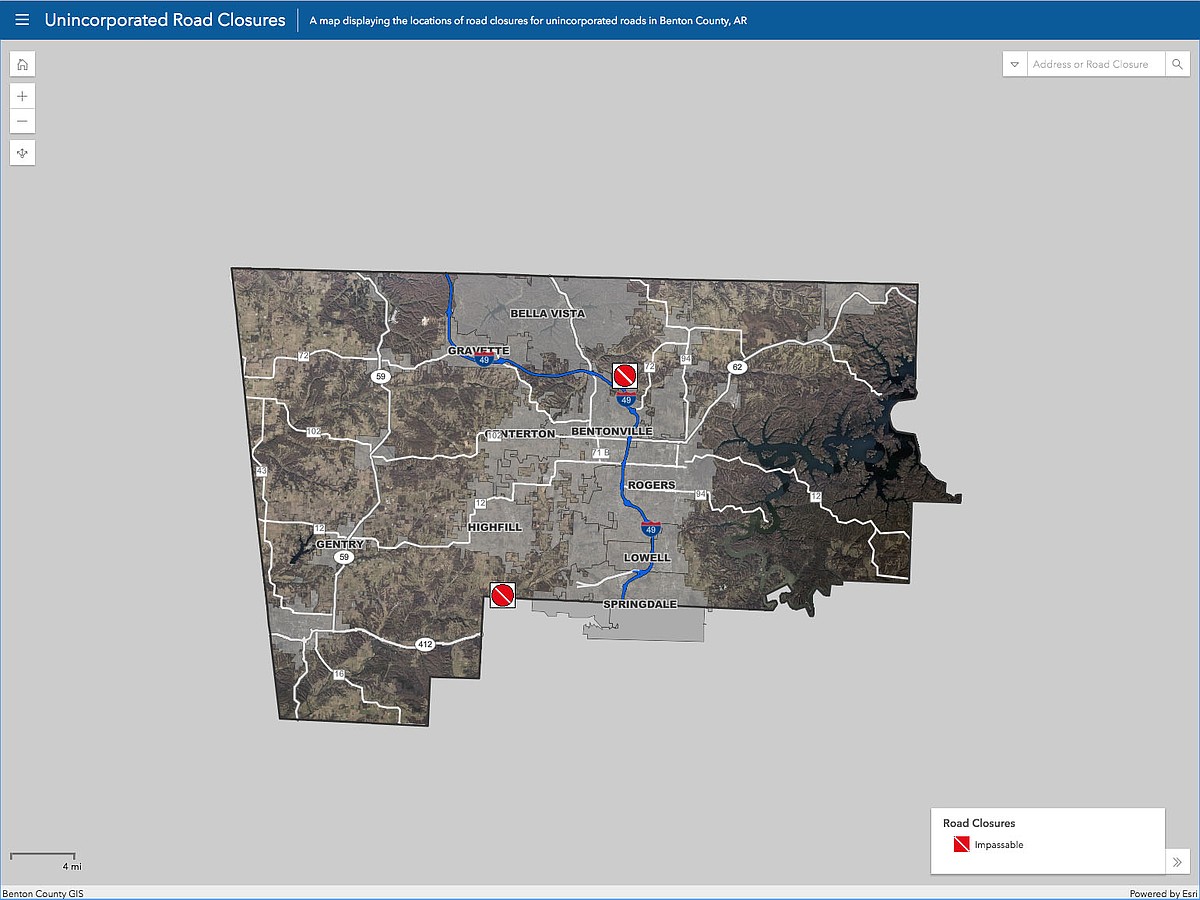Open the search source dropdown
Screen dimensions: 1200x900
(1015, 64)
